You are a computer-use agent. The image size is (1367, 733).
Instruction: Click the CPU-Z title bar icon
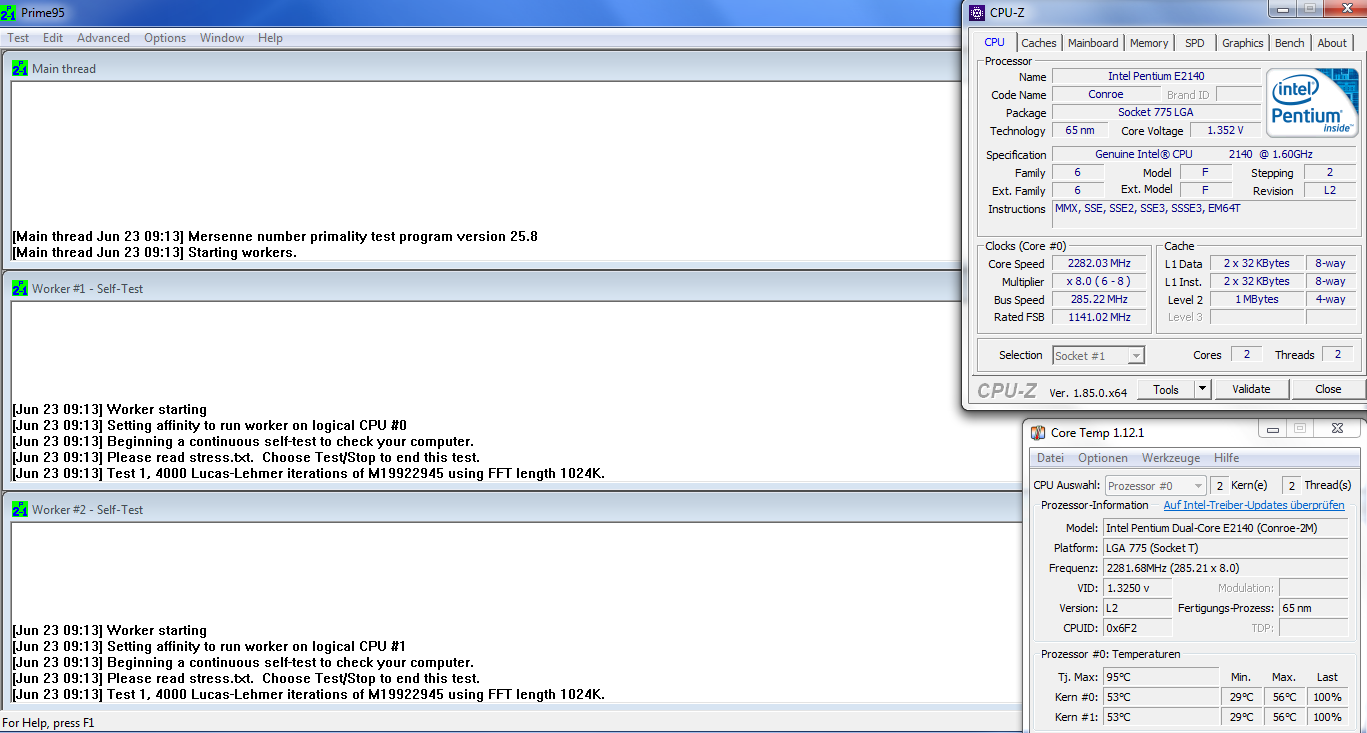[976, 12]
